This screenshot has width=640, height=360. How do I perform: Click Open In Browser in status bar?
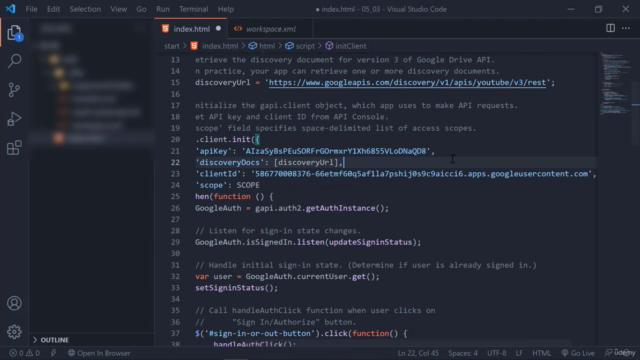[x=99, y=353]
